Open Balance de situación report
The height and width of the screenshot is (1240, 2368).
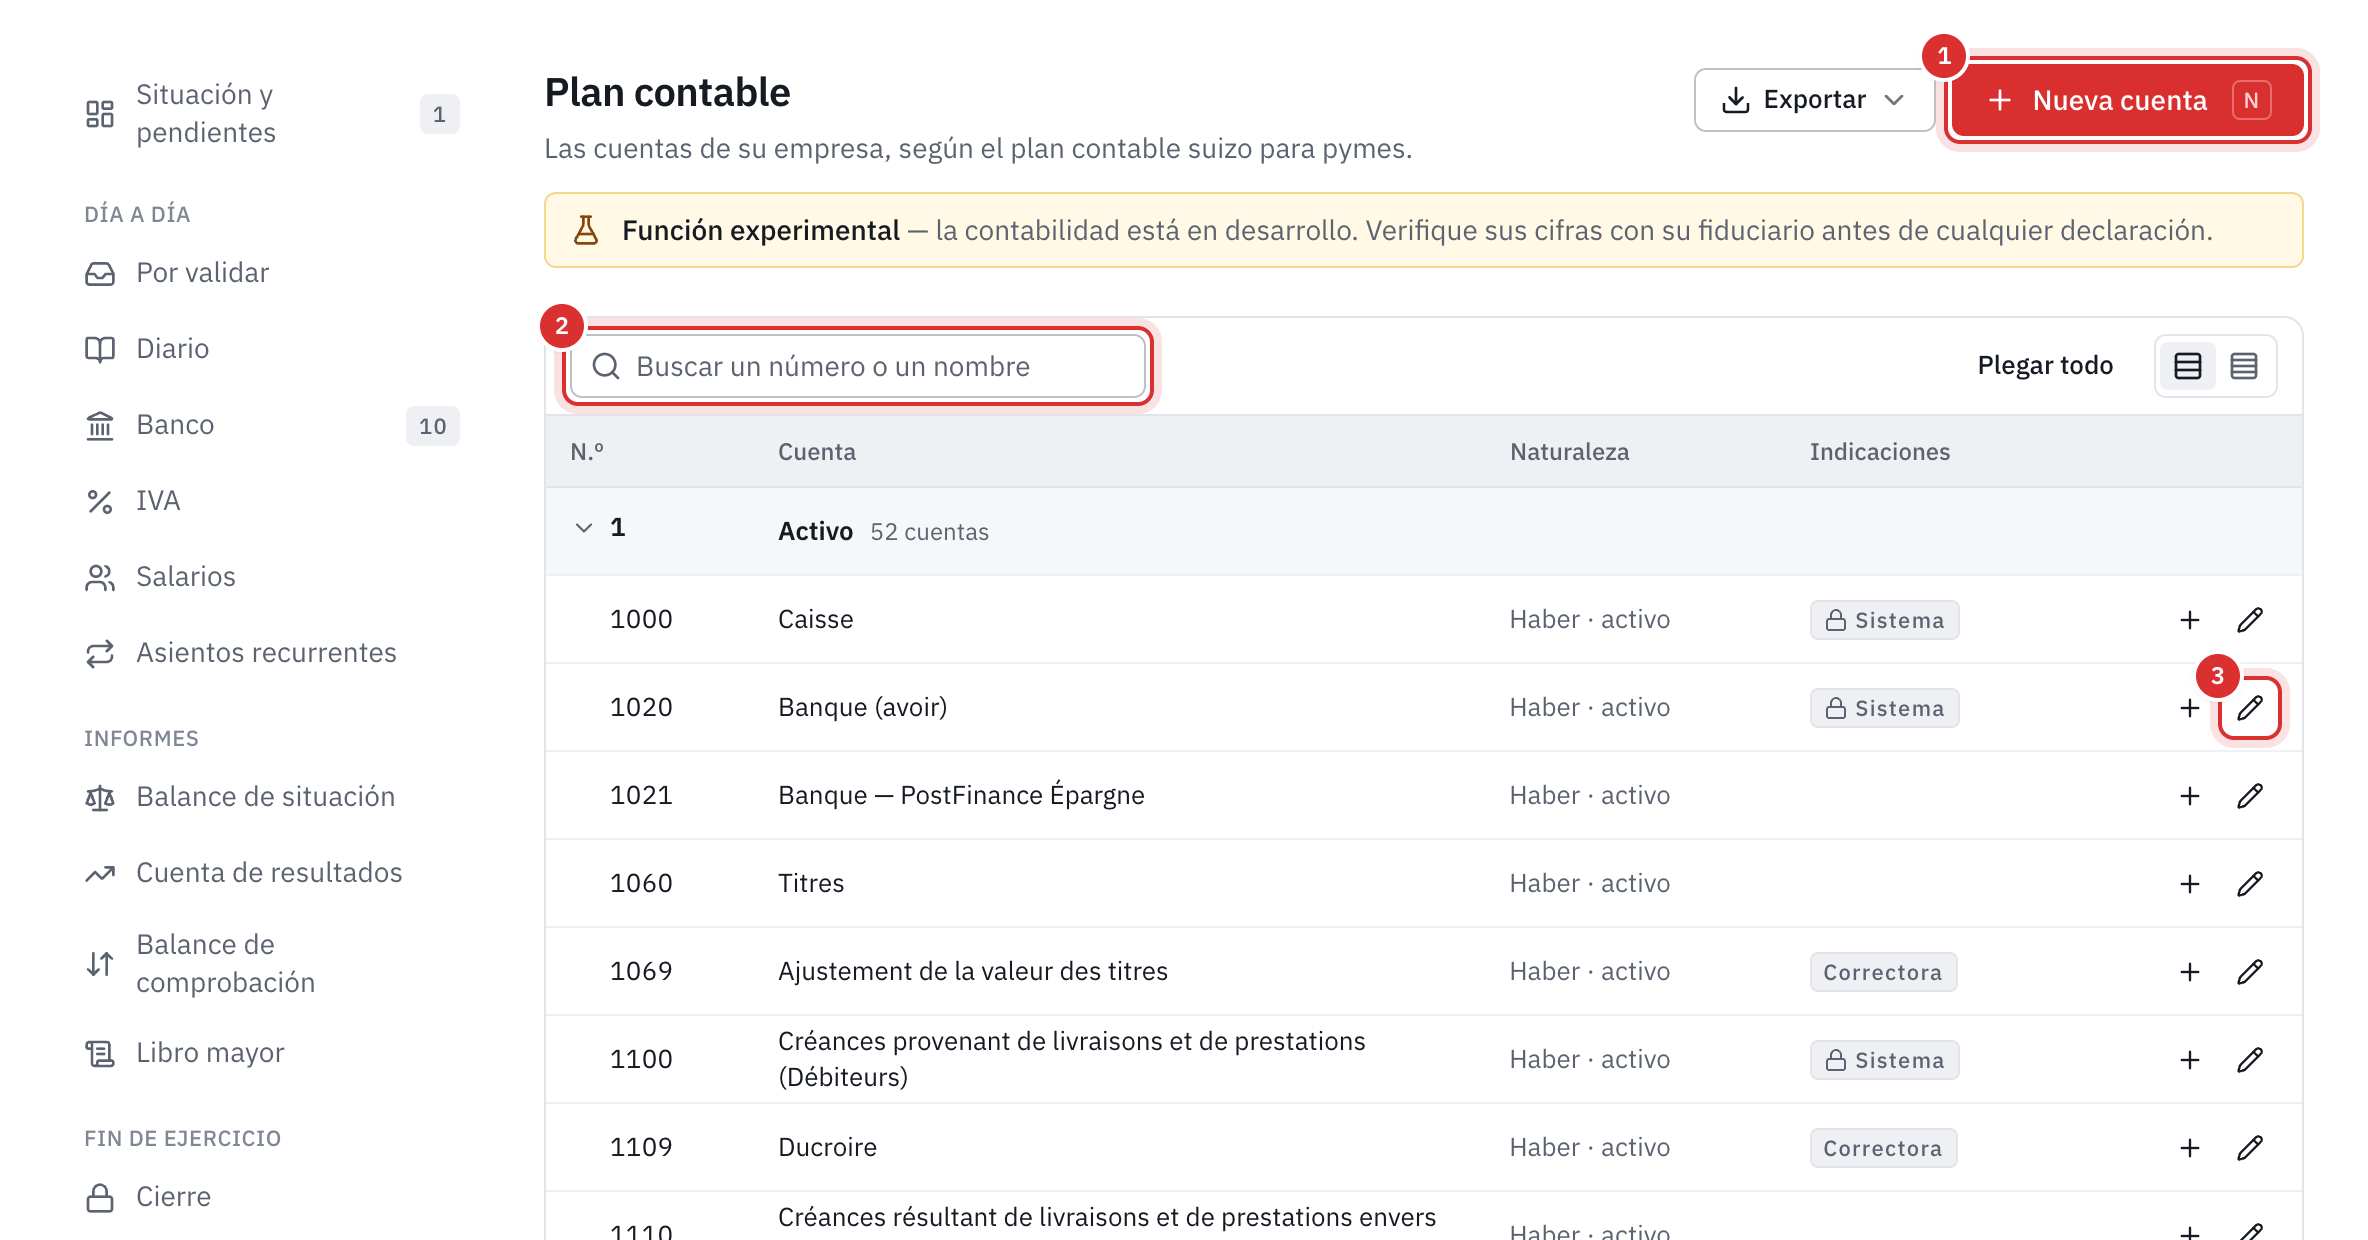point(271,797)
